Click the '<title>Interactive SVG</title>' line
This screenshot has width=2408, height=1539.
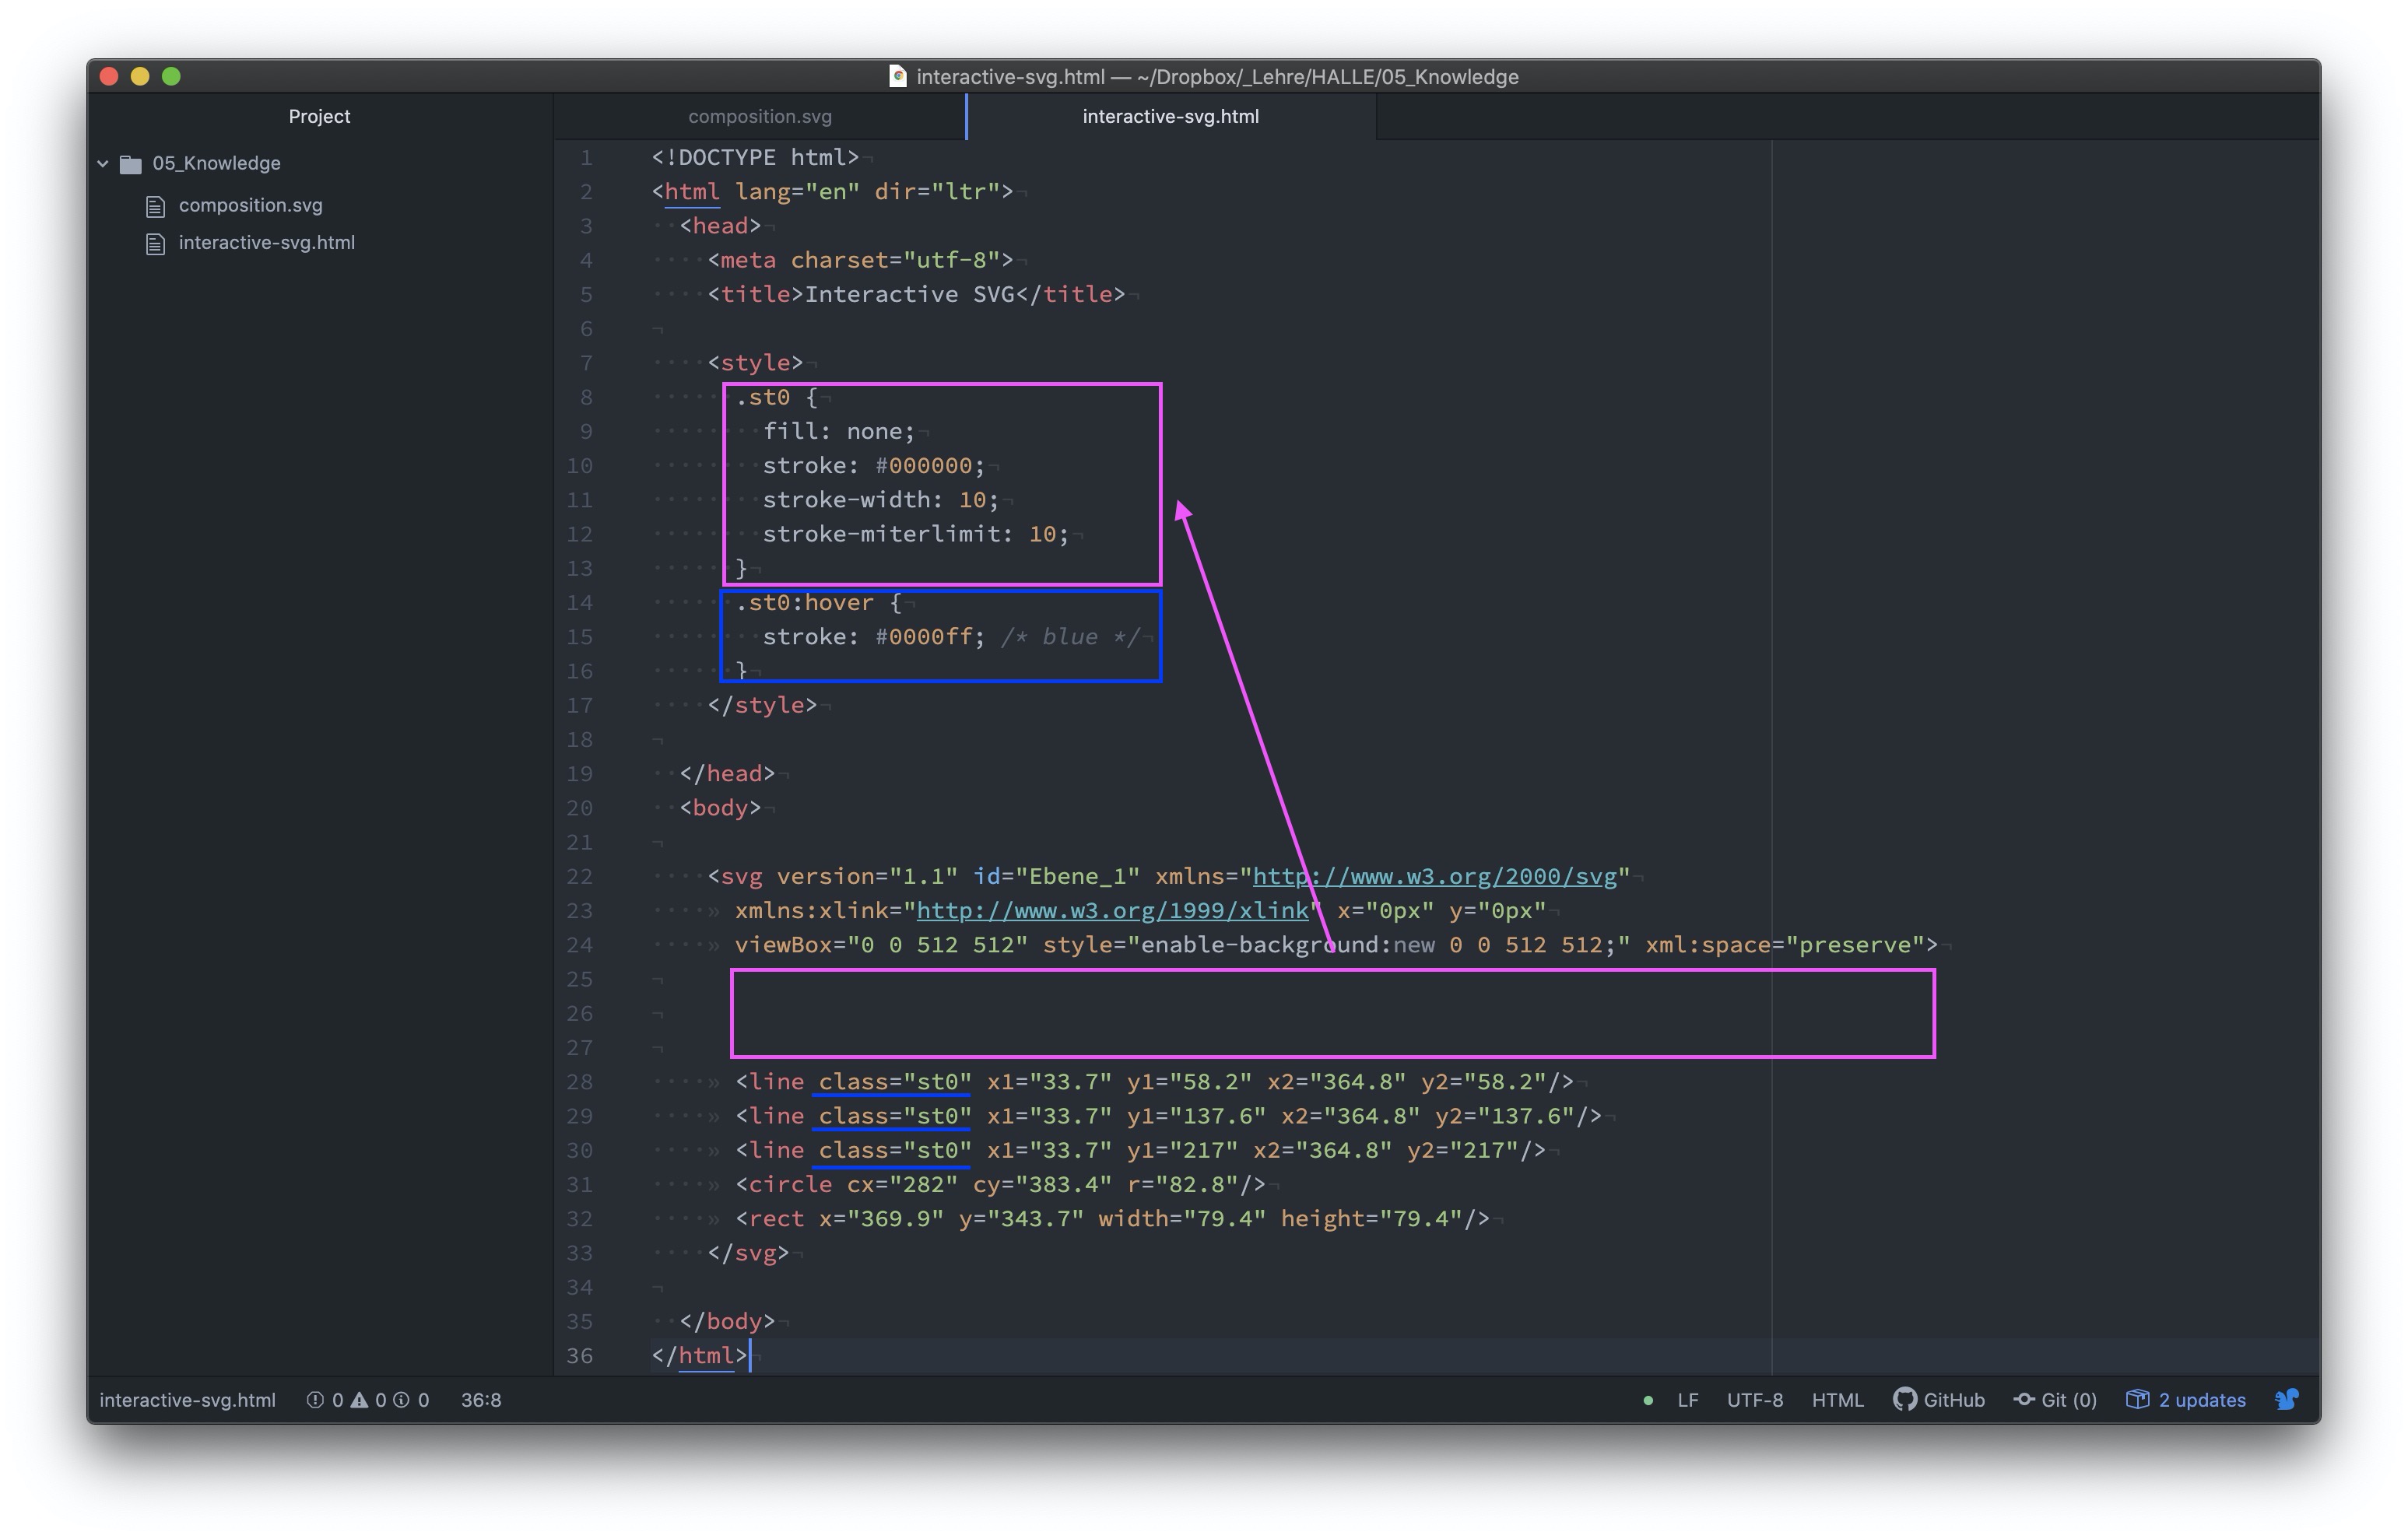[x=916, y=294]
